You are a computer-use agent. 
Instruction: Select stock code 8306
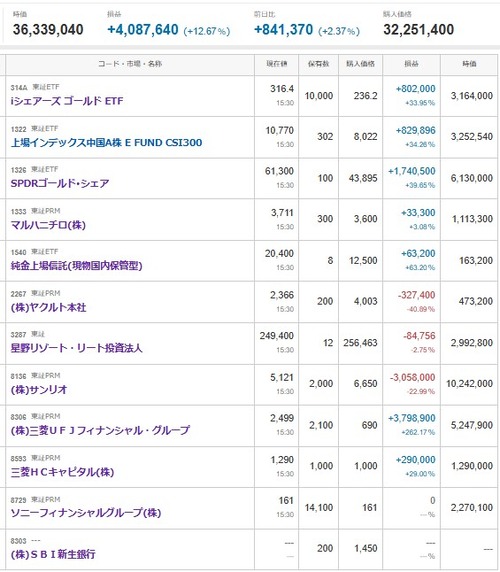click(x=18, y=417)
